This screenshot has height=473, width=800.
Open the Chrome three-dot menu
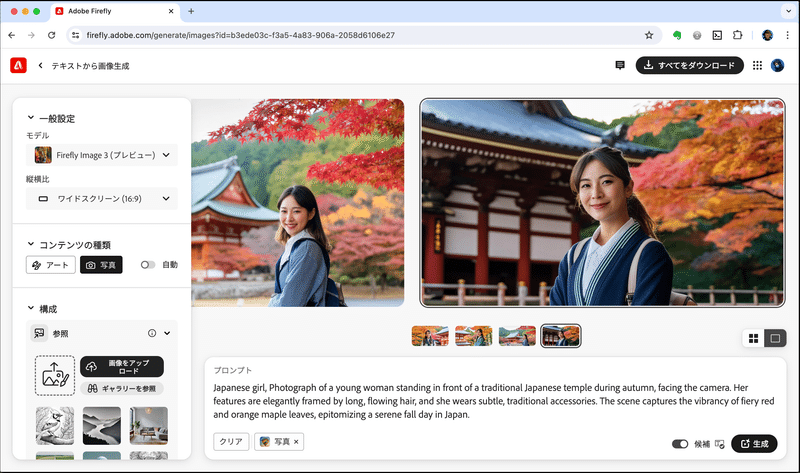coord(787,35)
